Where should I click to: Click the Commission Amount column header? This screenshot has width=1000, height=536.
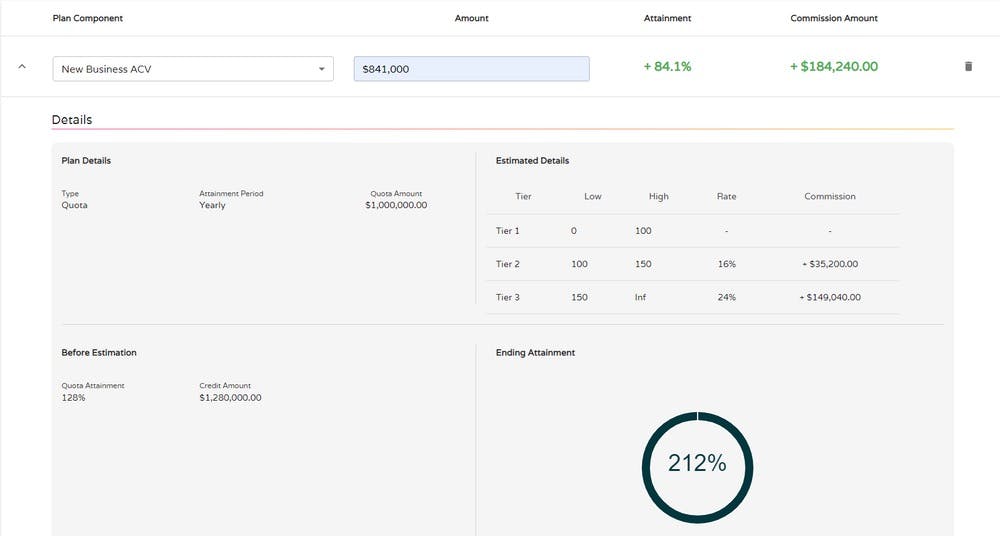point(834,18)
